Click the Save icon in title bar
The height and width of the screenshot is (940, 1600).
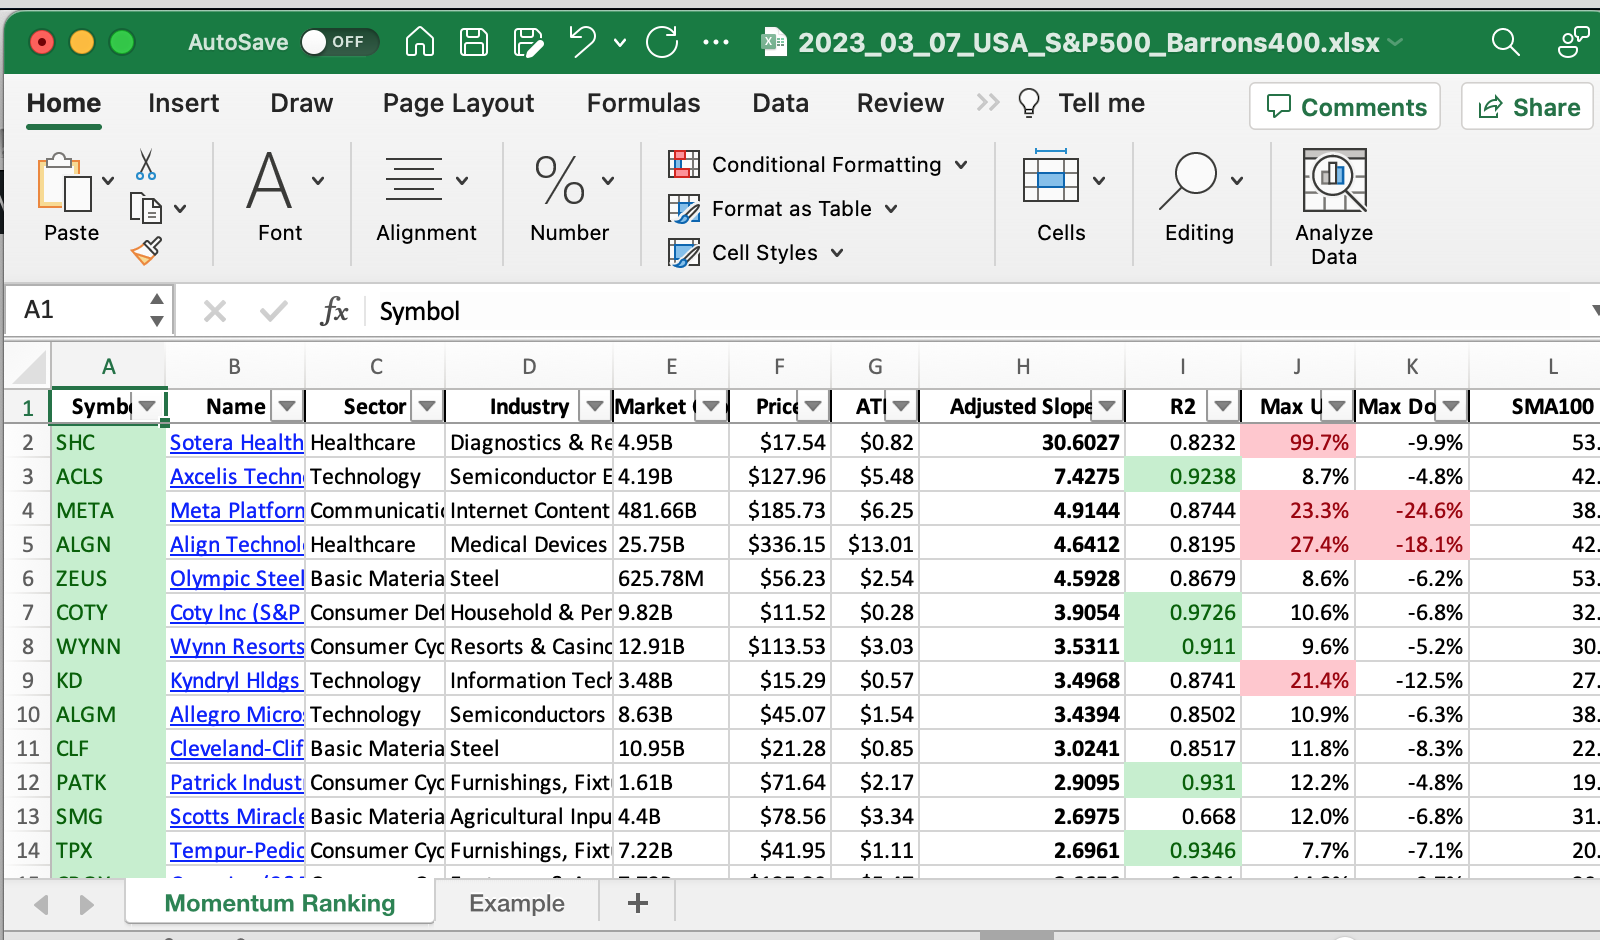pyautogui.click(x=473, y=42)
